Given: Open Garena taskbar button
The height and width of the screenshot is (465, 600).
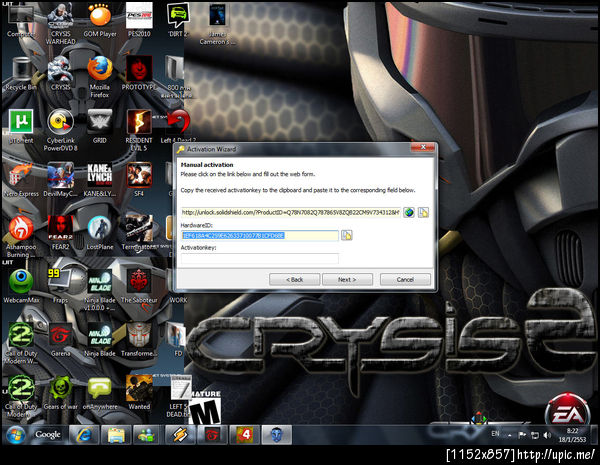Looking at the screenshot, I should tap(212, 435).
